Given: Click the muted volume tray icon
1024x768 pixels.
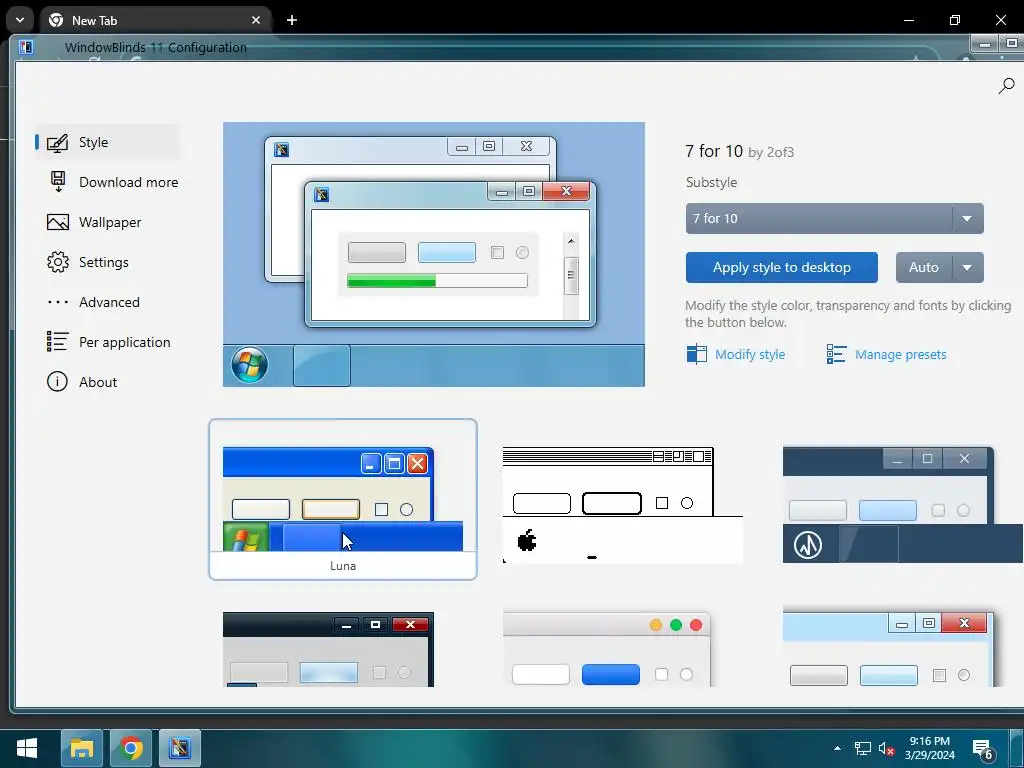Looking at the screenshot, I should 886,748.
